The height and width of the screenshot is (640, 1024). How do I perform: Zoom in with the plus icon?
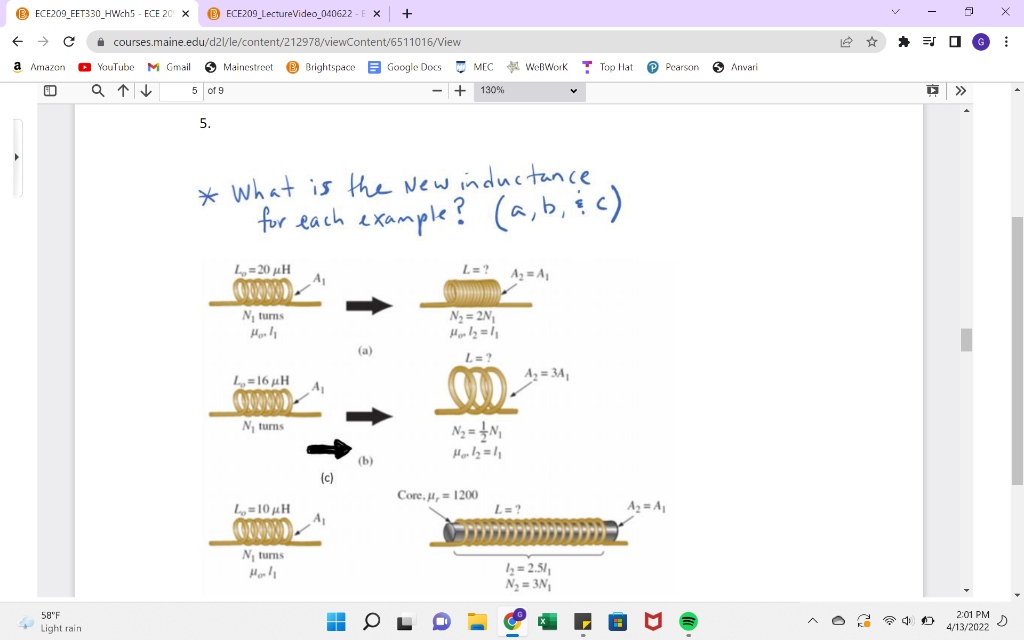tap(458, 91)
